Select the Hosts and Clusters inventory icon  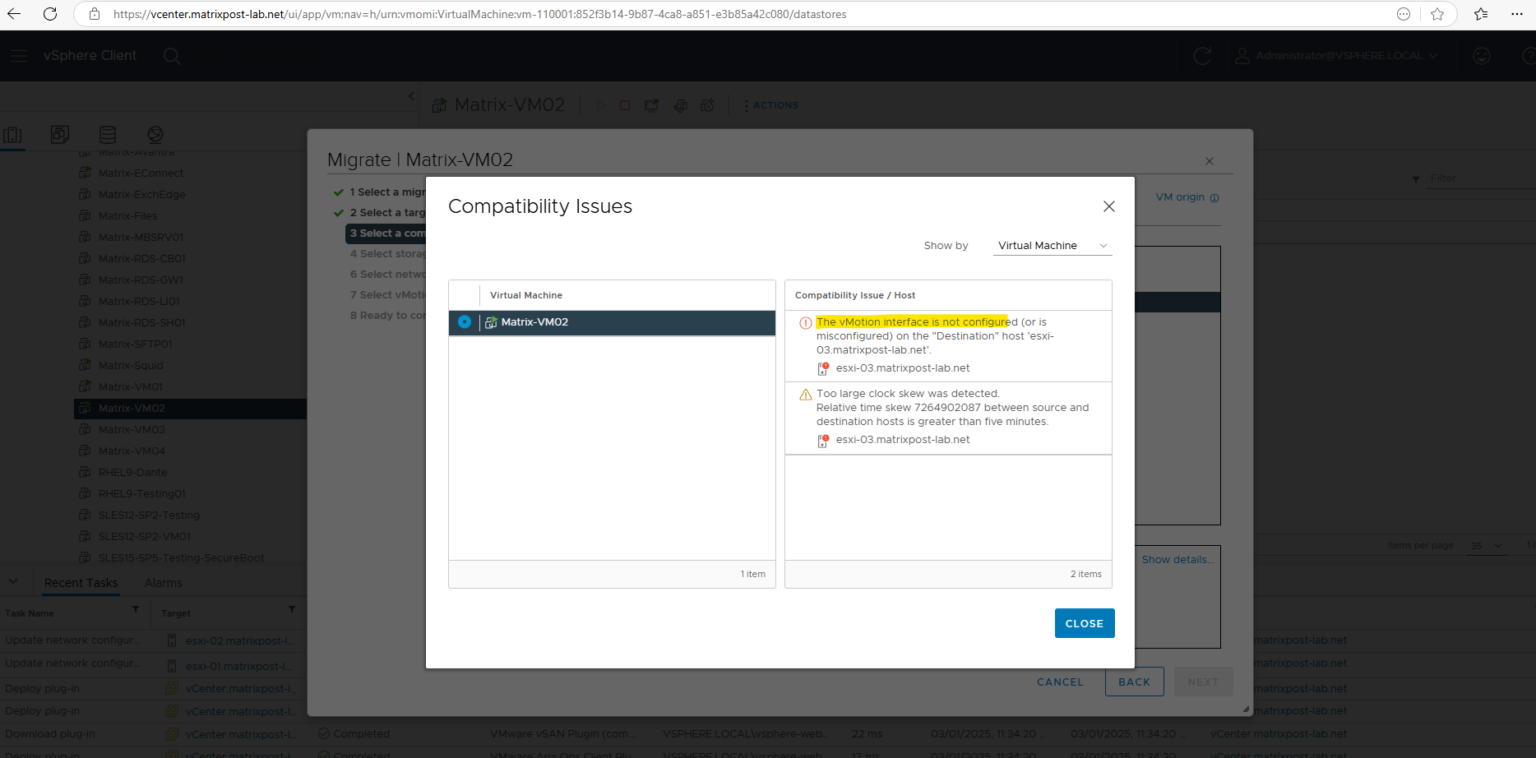pyautogui.click(x=13, y=134)
